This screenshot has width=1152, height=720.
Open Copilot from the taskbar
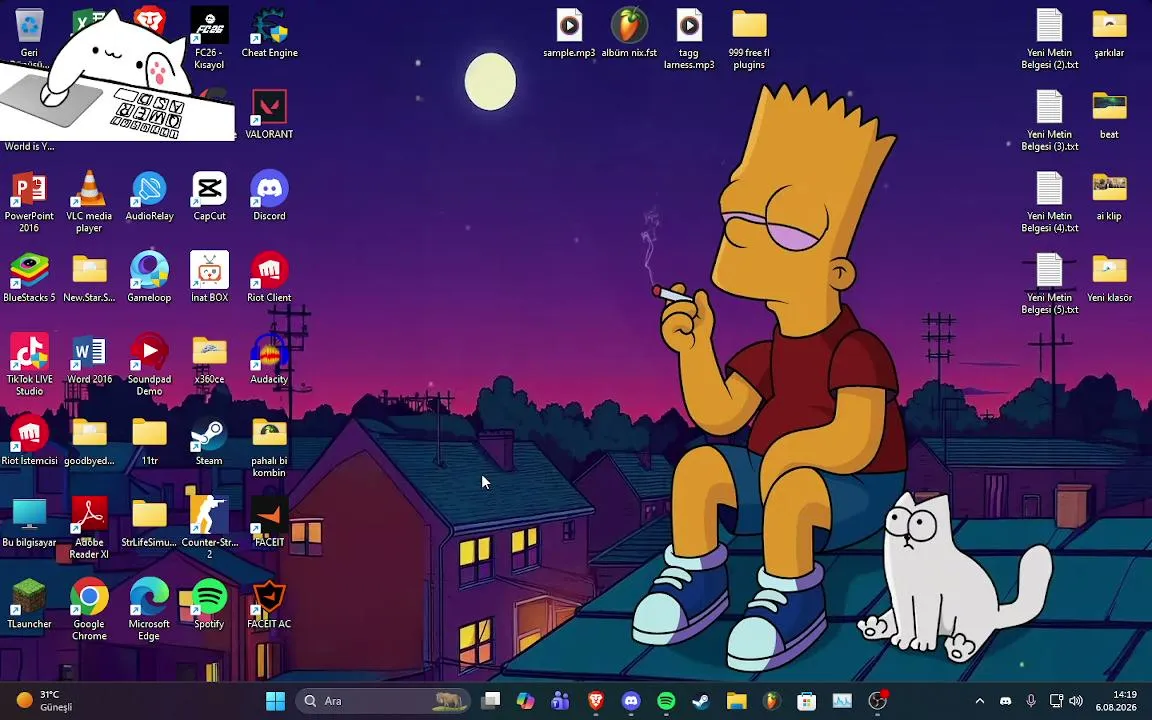pos(525,701)
